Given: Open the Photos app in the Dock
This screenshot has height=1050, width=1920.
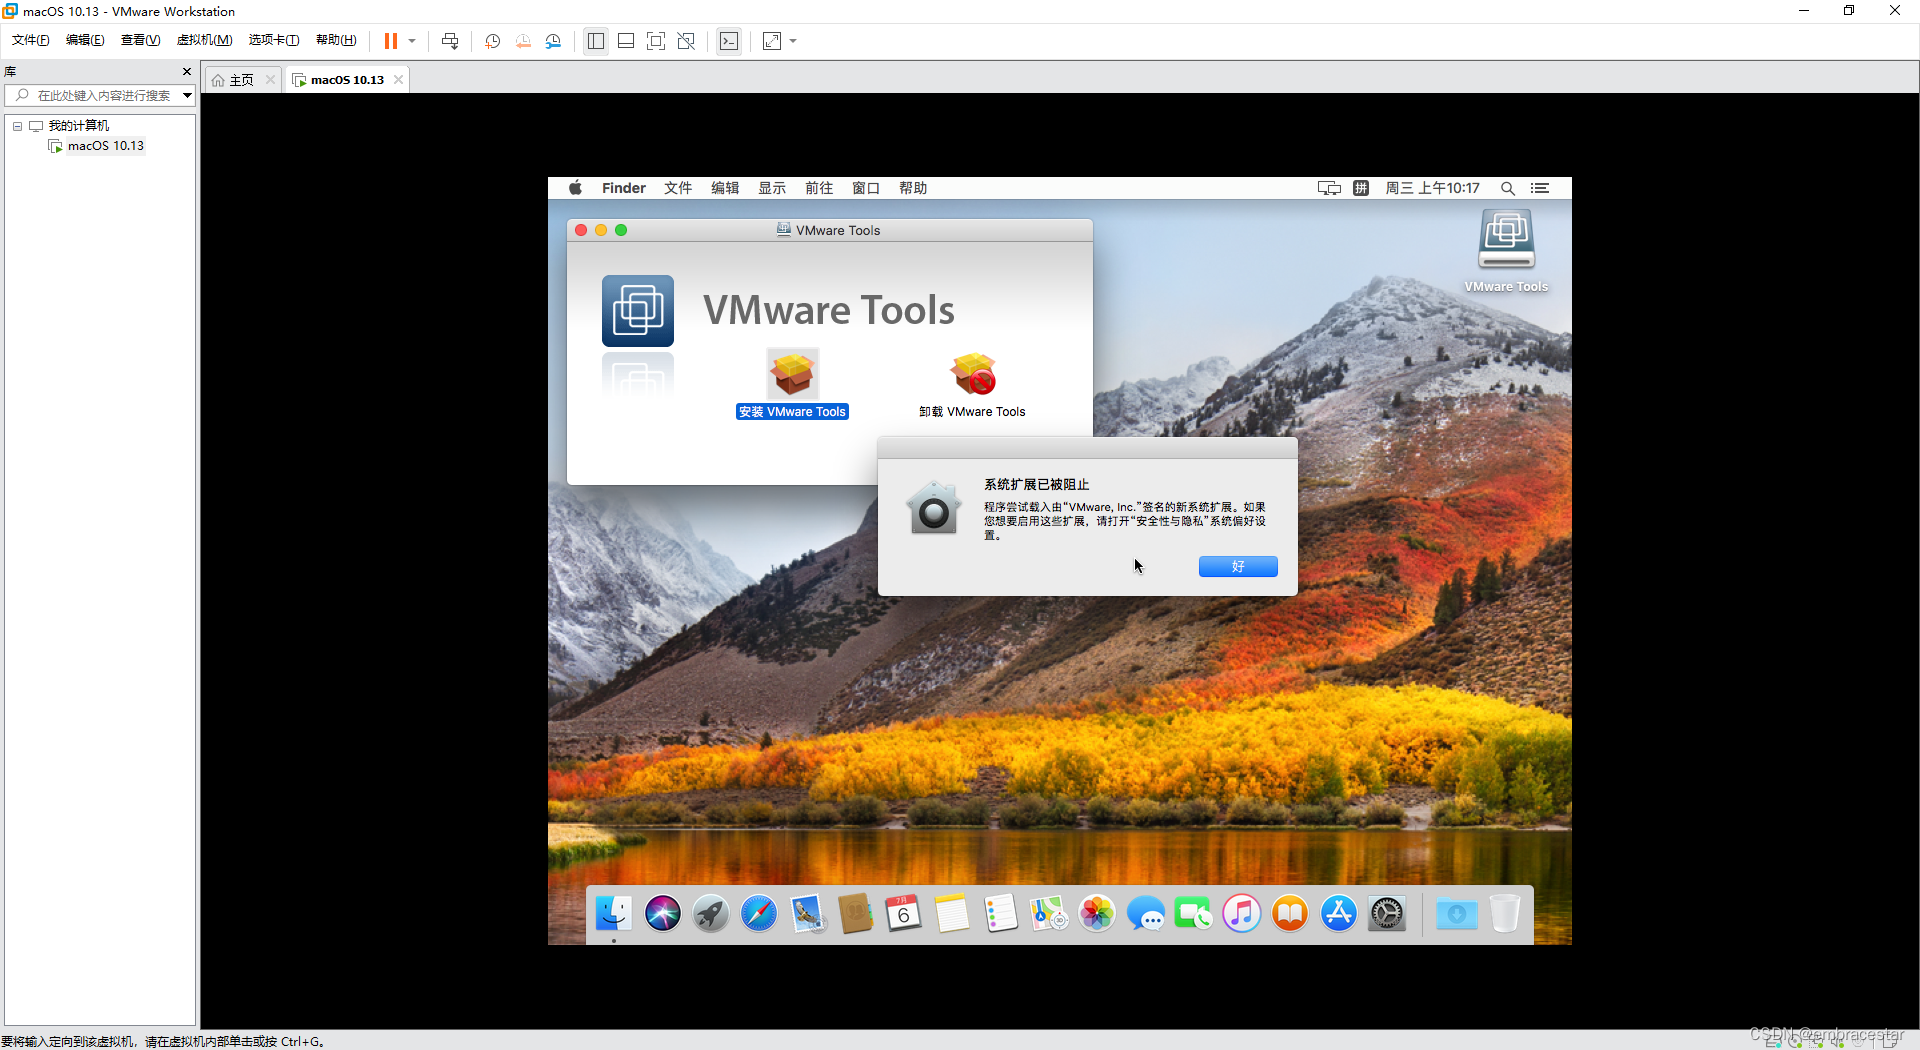Looking at the screenshot, I should [1097, 913].
